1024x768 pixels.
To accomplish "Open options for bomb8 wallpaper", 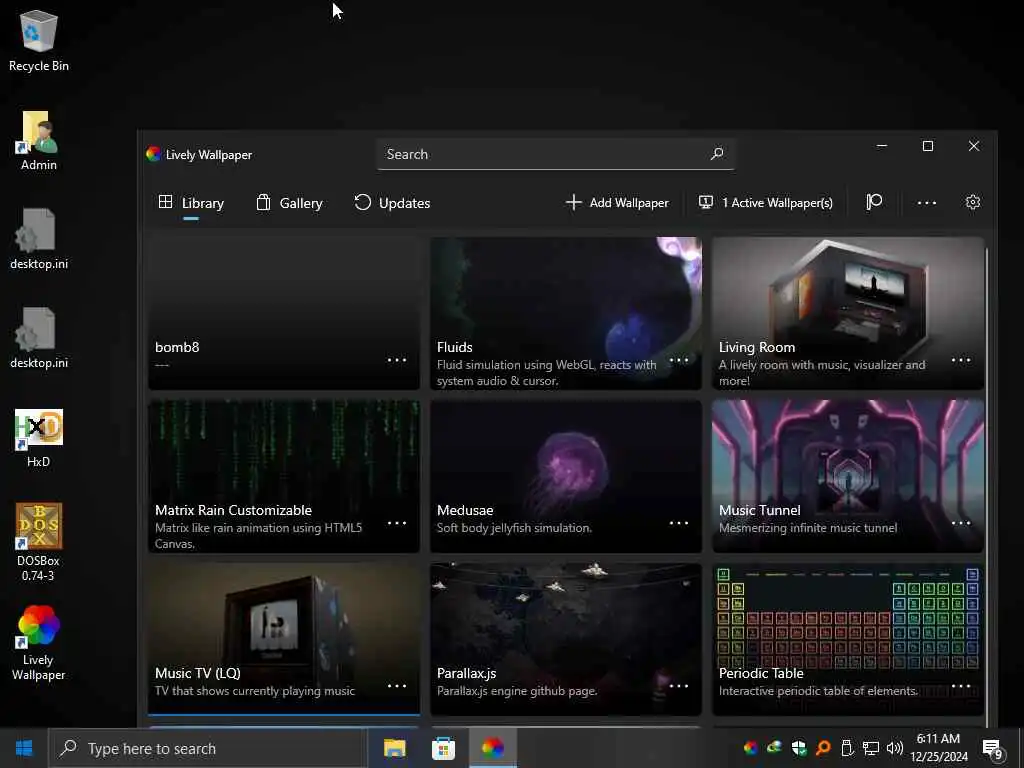I will coord(397,360).
